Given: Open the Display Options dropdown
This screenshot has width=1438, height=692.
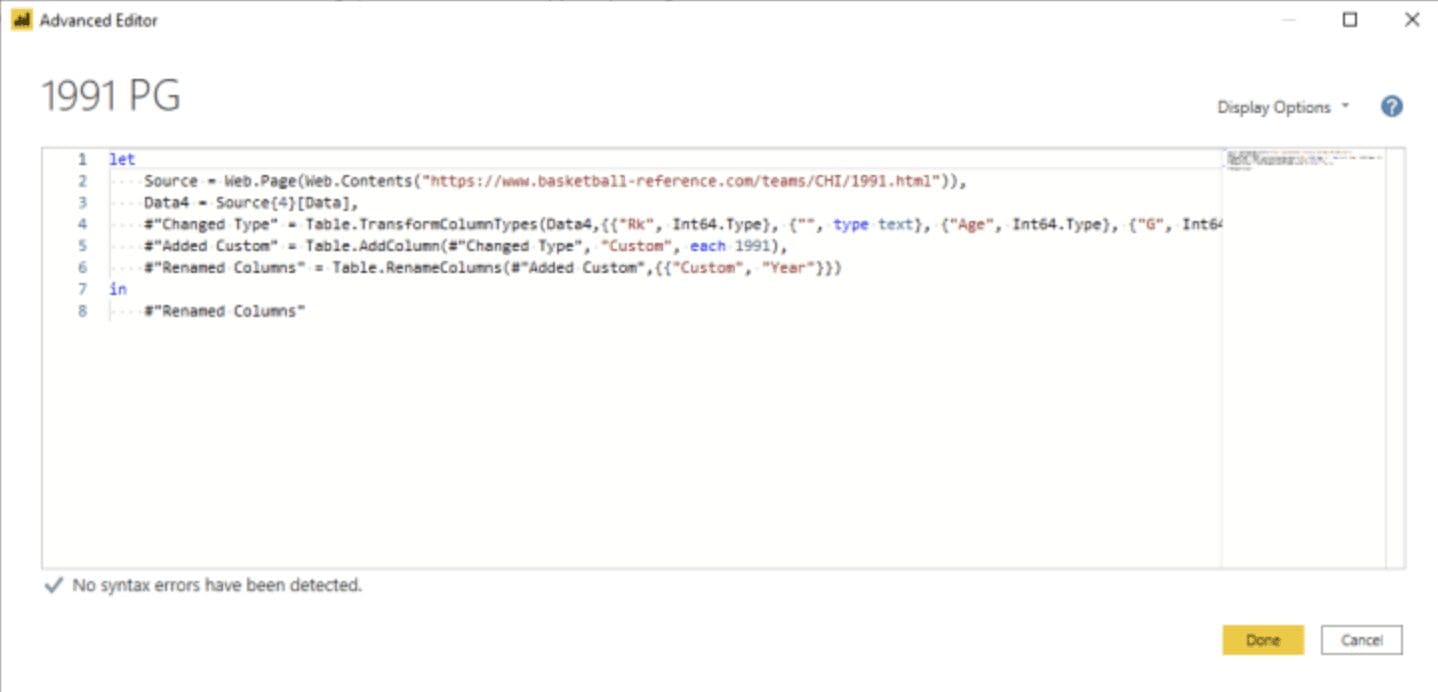Looking at the screenshot, I should 1283,107.
